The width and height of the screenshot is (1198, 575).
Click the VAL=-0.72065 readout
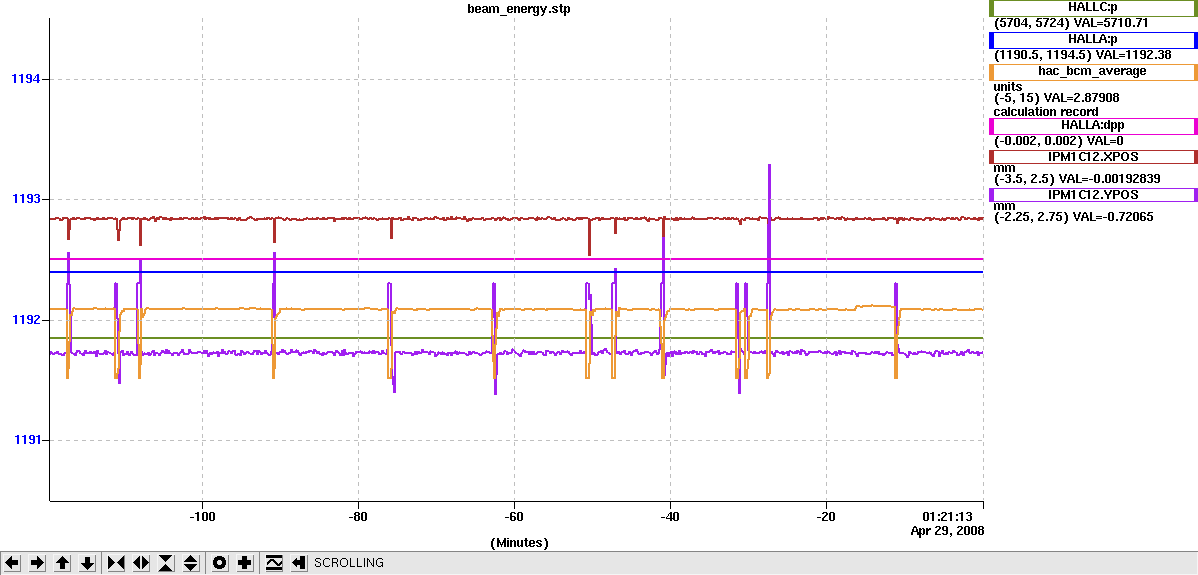click(1113, 218)
